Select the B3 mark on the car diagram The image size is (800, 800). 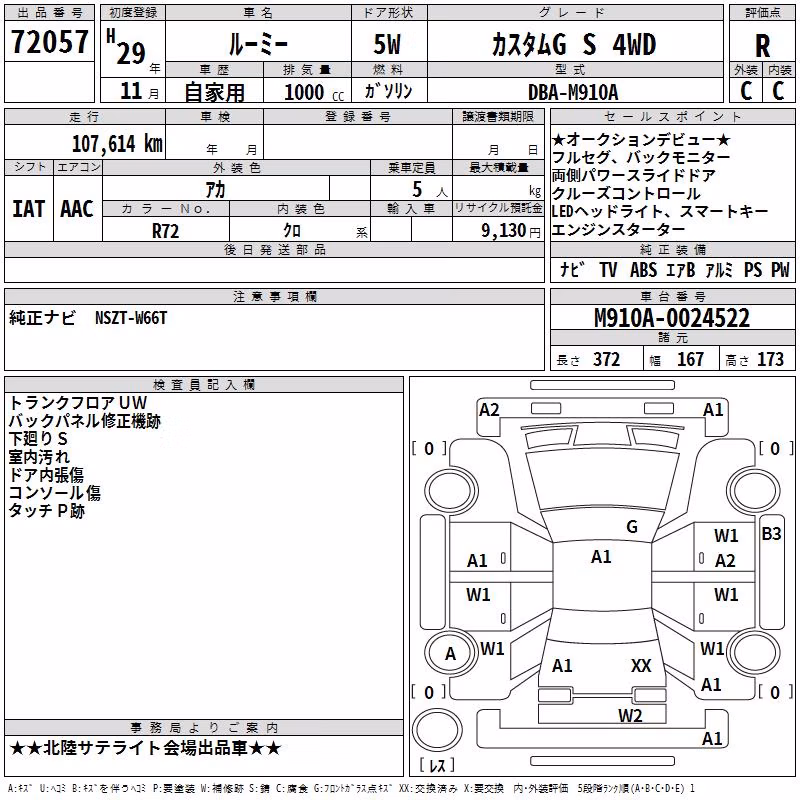pyautogui.click(x=771, y=534)
